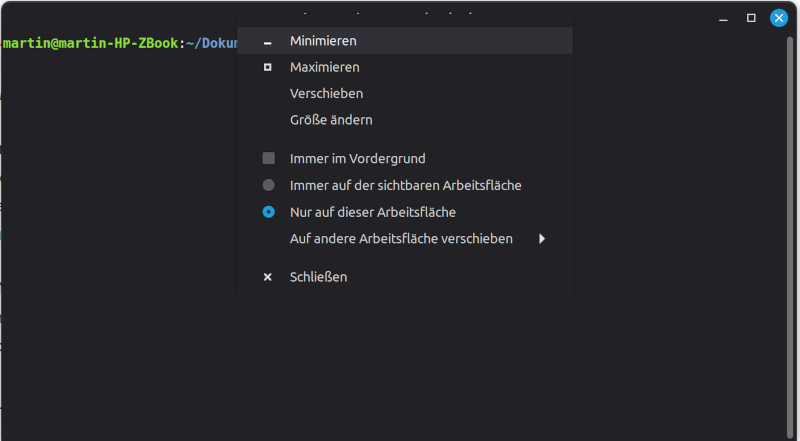Image resolution: width=800 pixels, height=441 pixels.
Task: Click the martin@martin-HP-ZBook prompt text
Action: [x=91, y=43]
